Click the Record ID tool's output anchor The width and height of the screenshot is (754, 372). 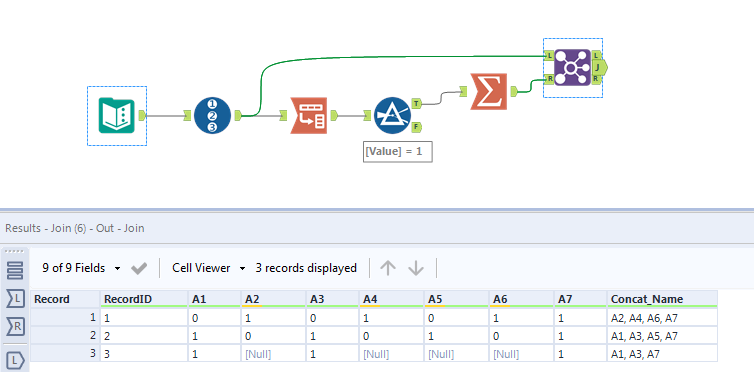click(238, 115)
